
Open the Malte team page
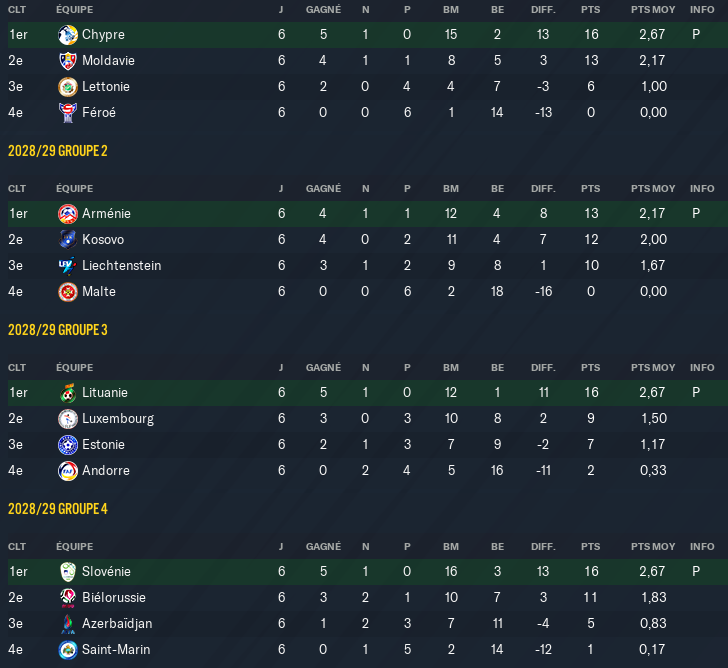pyautogui.click(x=99, y=292)
